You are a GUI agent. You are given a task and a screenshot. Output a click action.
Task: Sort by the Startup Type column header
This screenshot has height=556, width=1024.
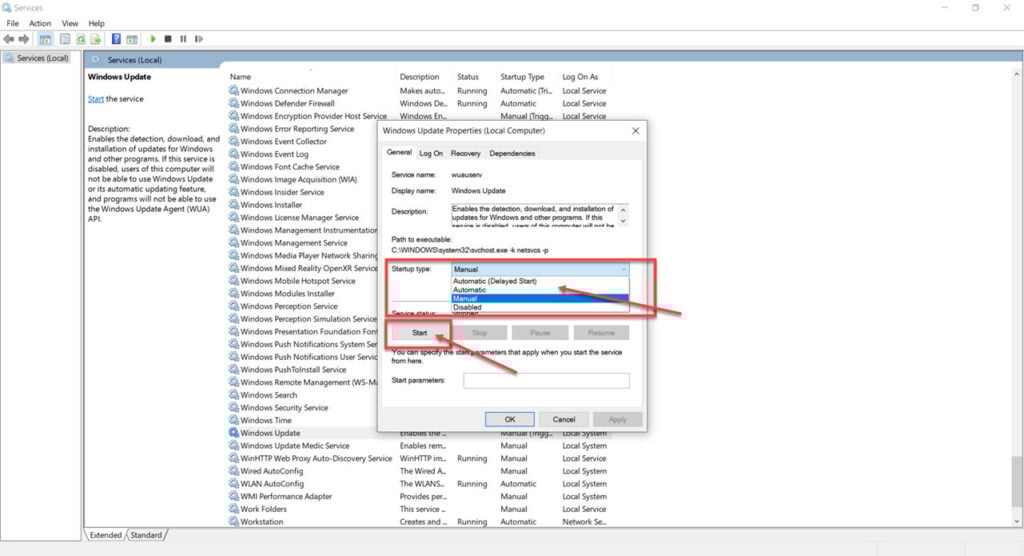(522, 76)
